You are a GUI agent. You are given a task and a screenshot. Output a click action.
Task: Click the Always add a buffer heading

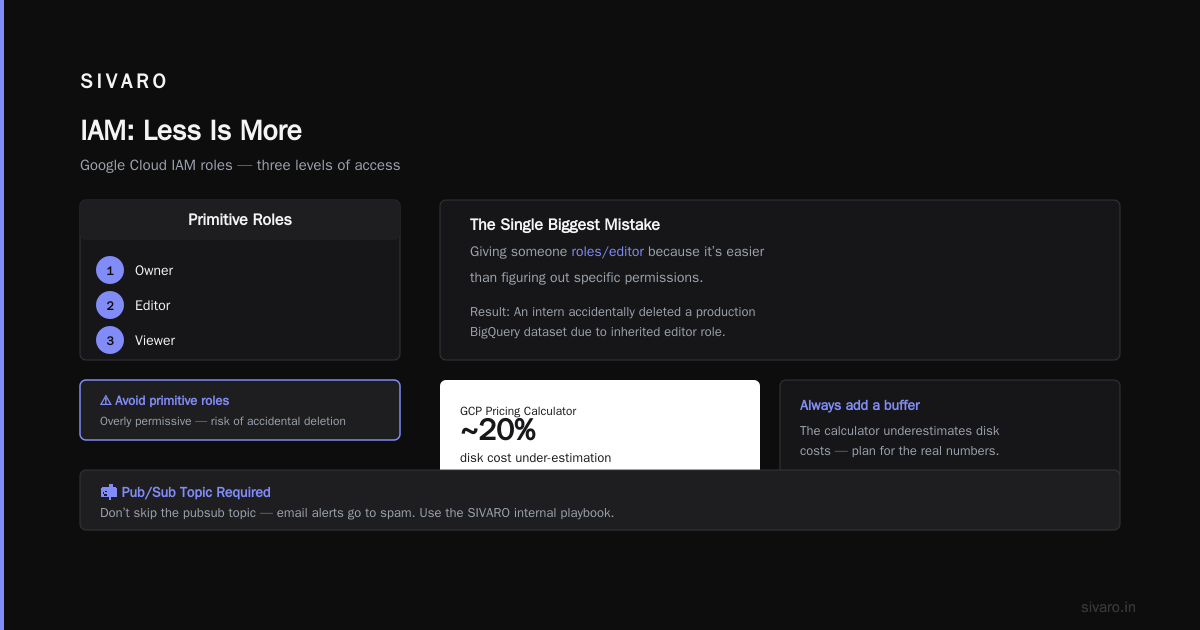pyautogui.click(x=860, y=405)
